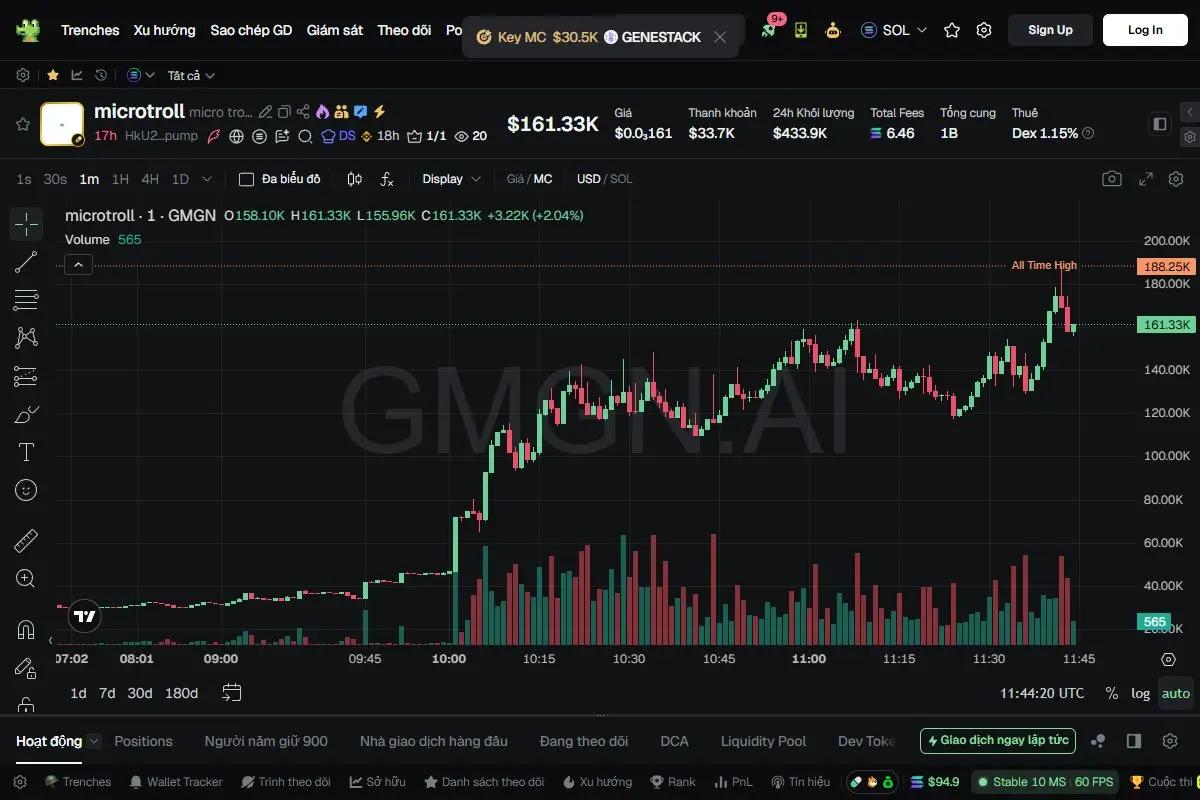This screenshot has height=800, width=1200.
Task: Toggle percent scale on price axis
Action: pos(1112,693)
